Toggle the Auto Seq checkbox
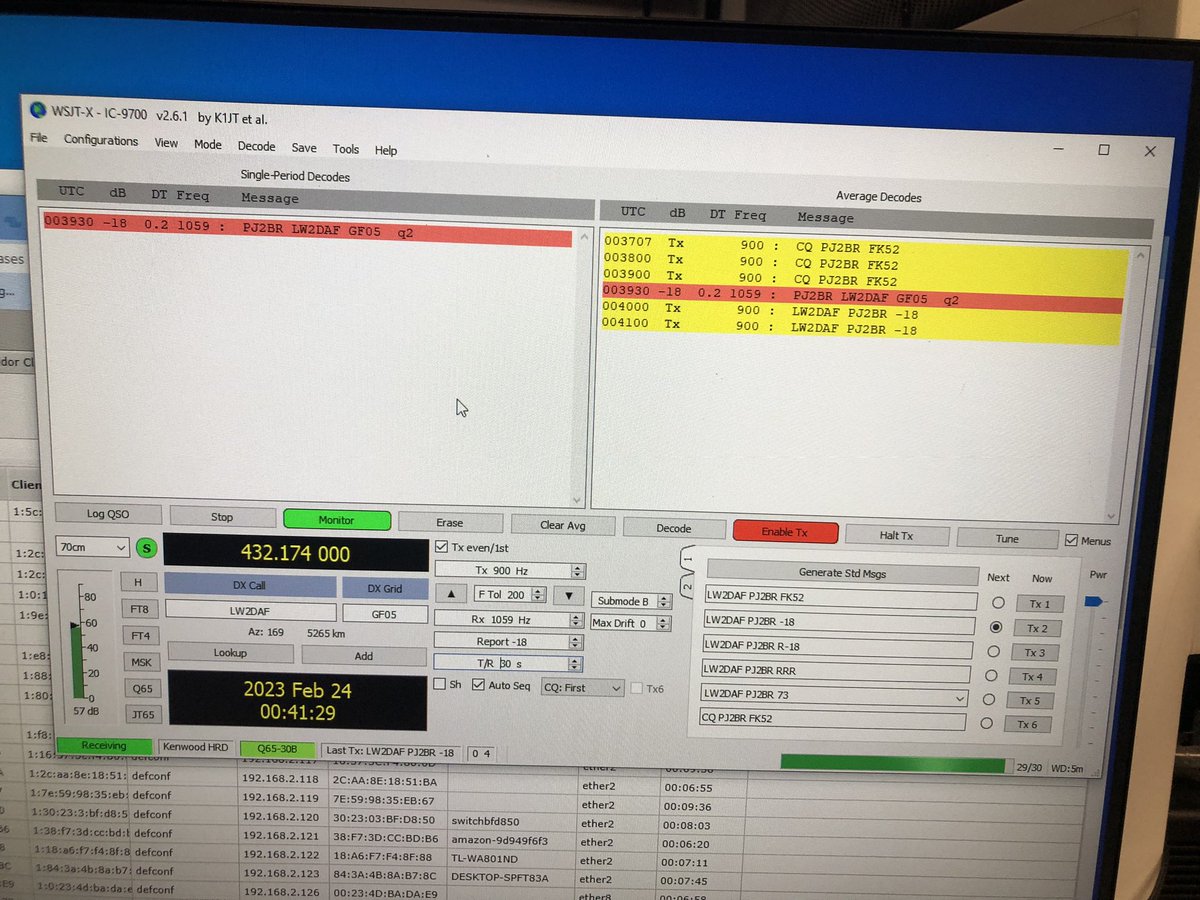 [x=478, y=686]
